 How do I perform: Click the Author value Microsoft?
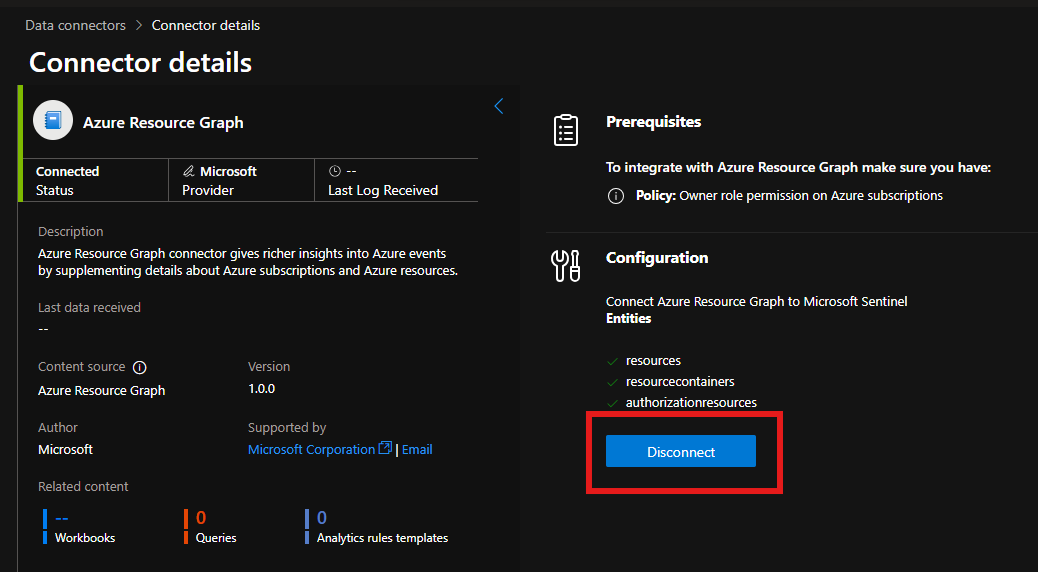coord(66,449)
